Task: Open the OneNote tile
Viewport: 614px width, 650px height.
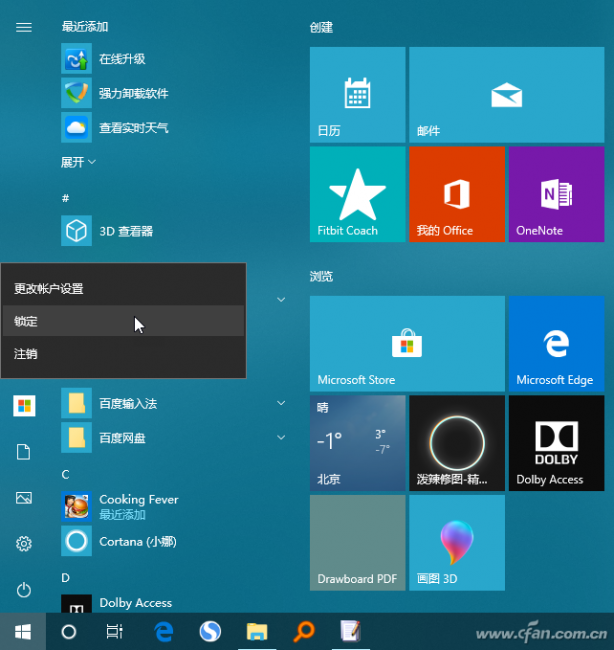Action: coord(556,194)
